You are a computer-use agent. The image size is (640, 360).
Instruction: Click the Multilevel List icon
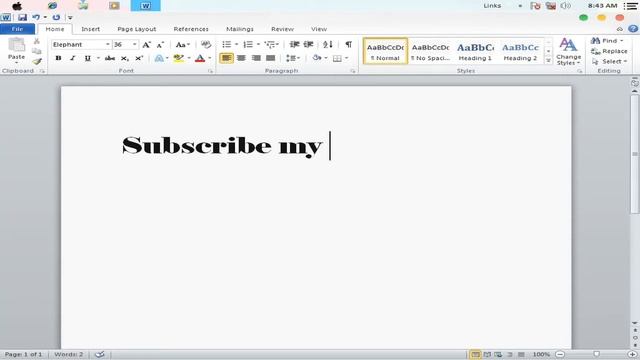(x=269, y=44)
